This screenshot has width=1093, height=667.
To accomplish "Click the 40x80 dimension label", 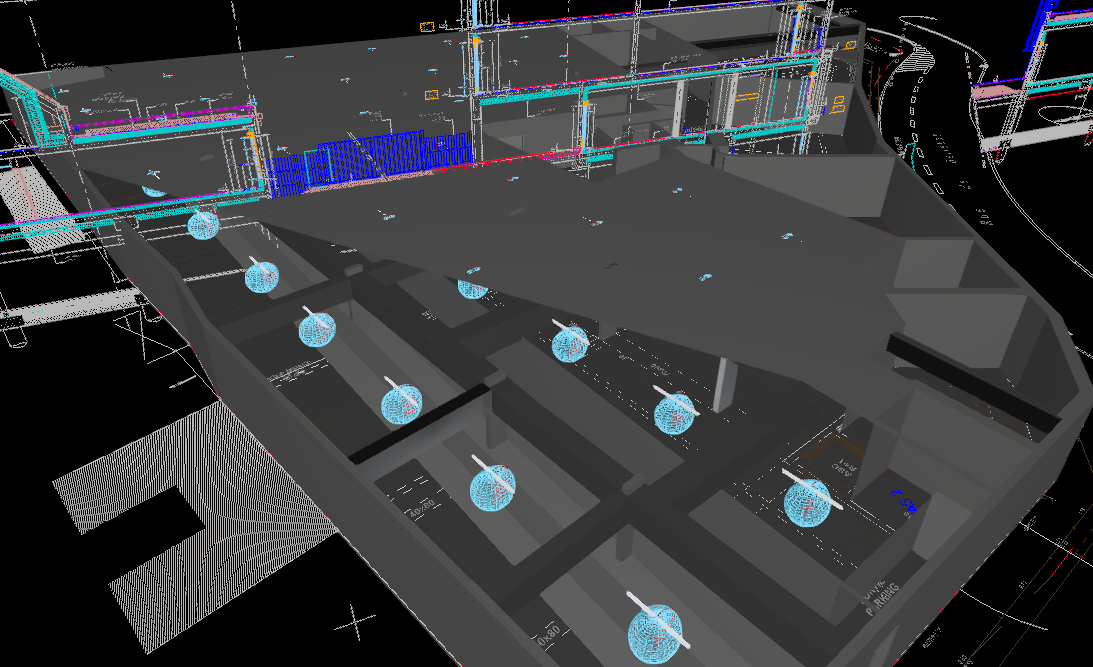I will tap(422, 507).
